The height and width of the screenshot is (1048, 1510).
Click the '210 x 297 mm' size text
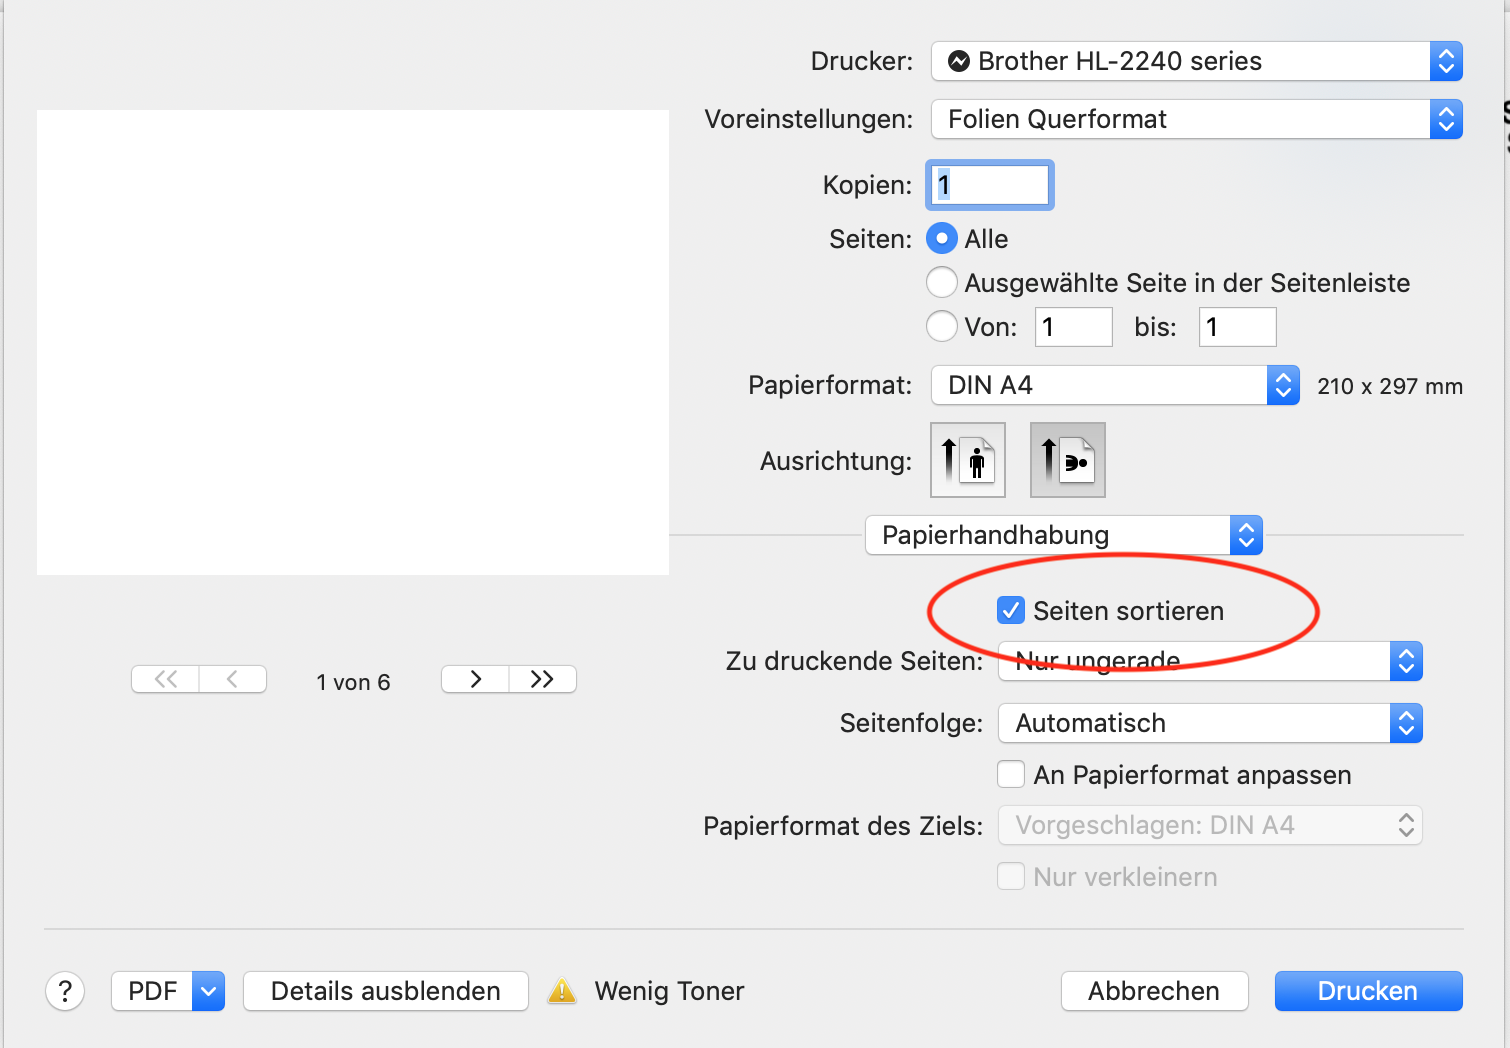1390,386
